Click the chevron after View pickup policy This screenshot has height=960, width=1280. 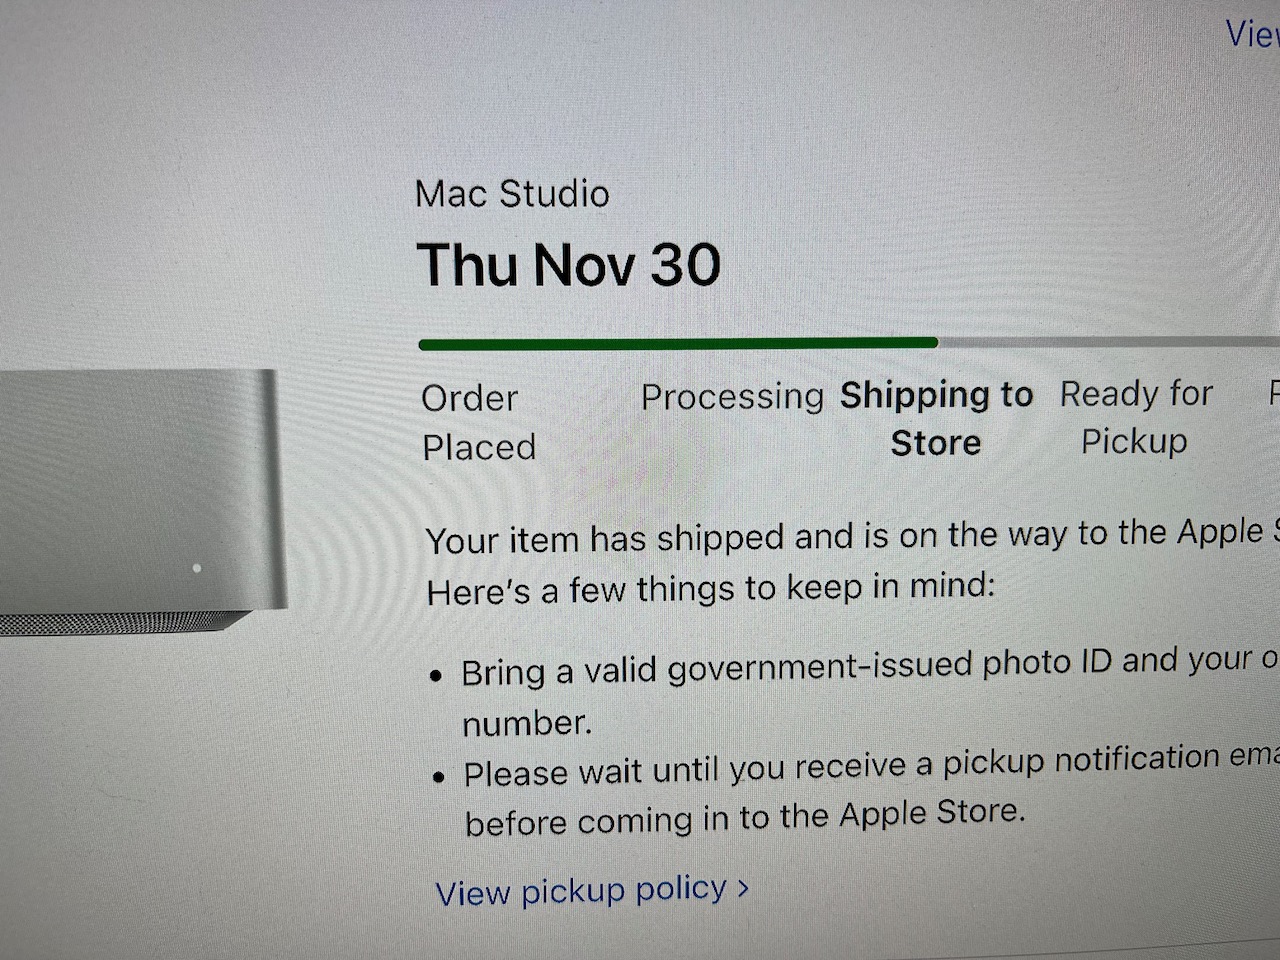pos(743,887)
